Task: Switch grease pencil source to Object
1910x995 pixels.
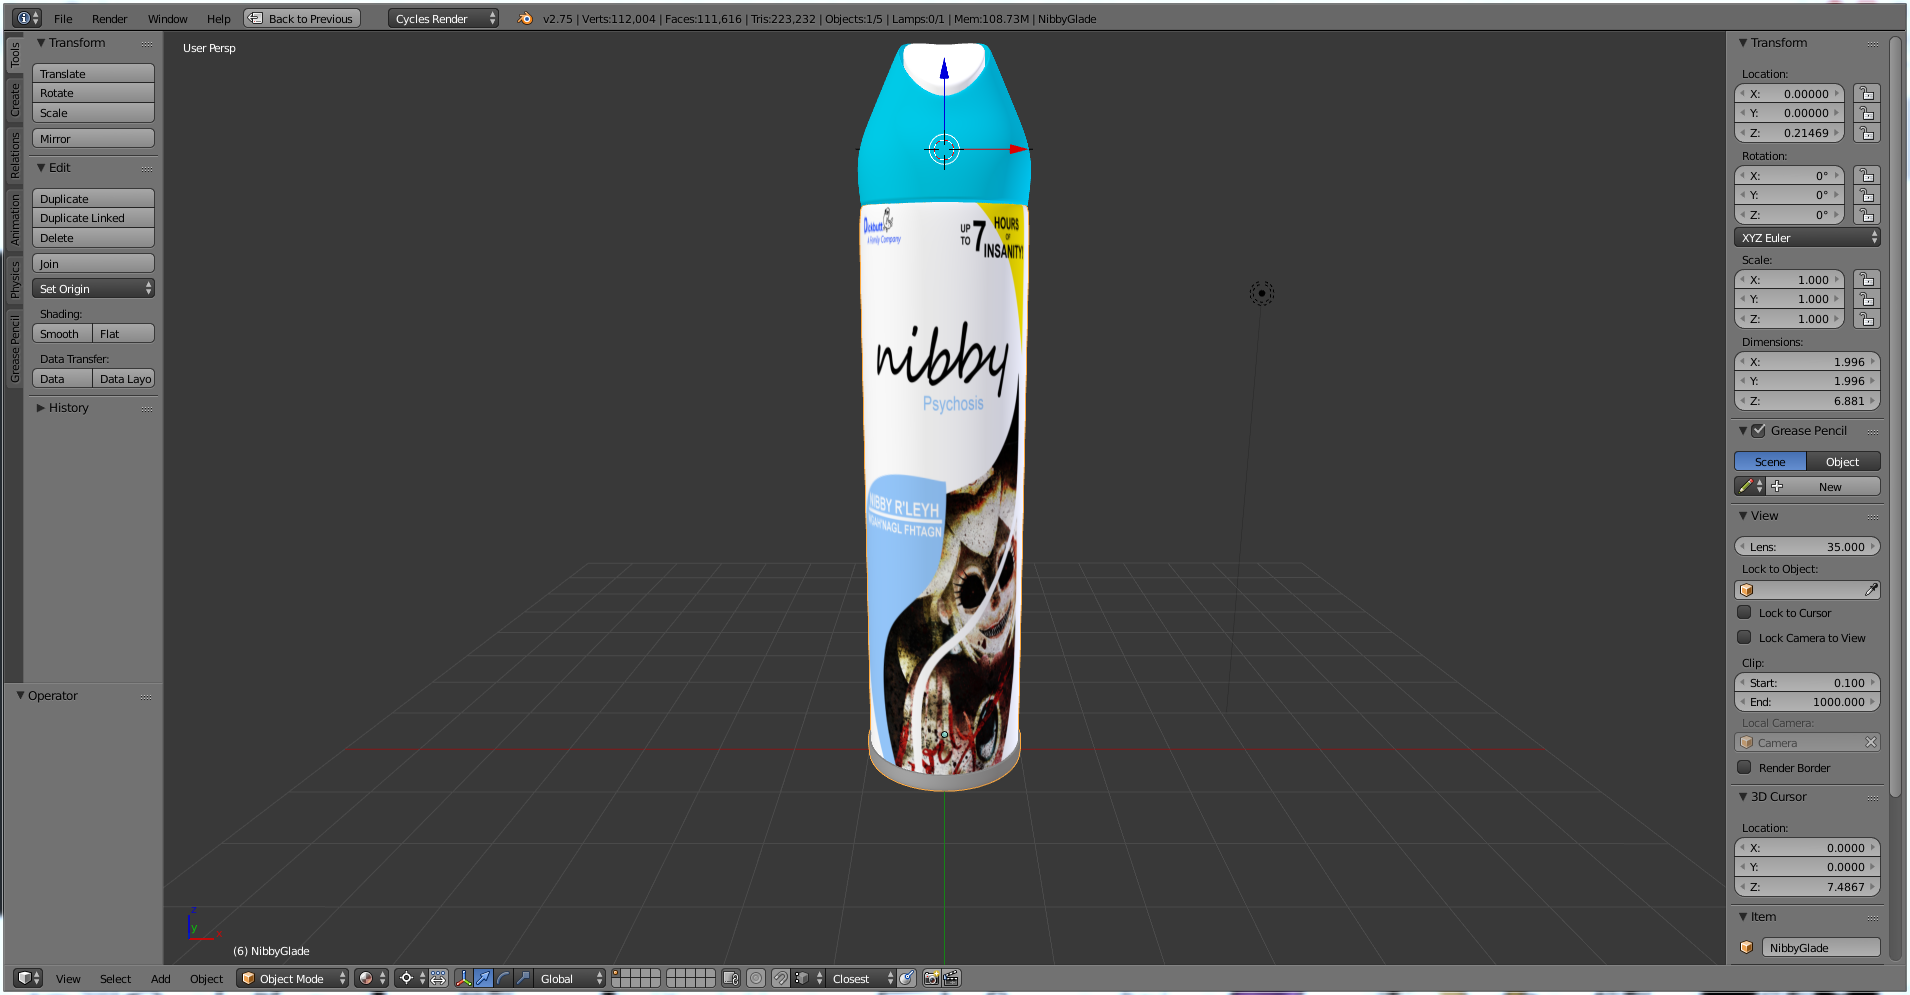Action: [1843, 461]
